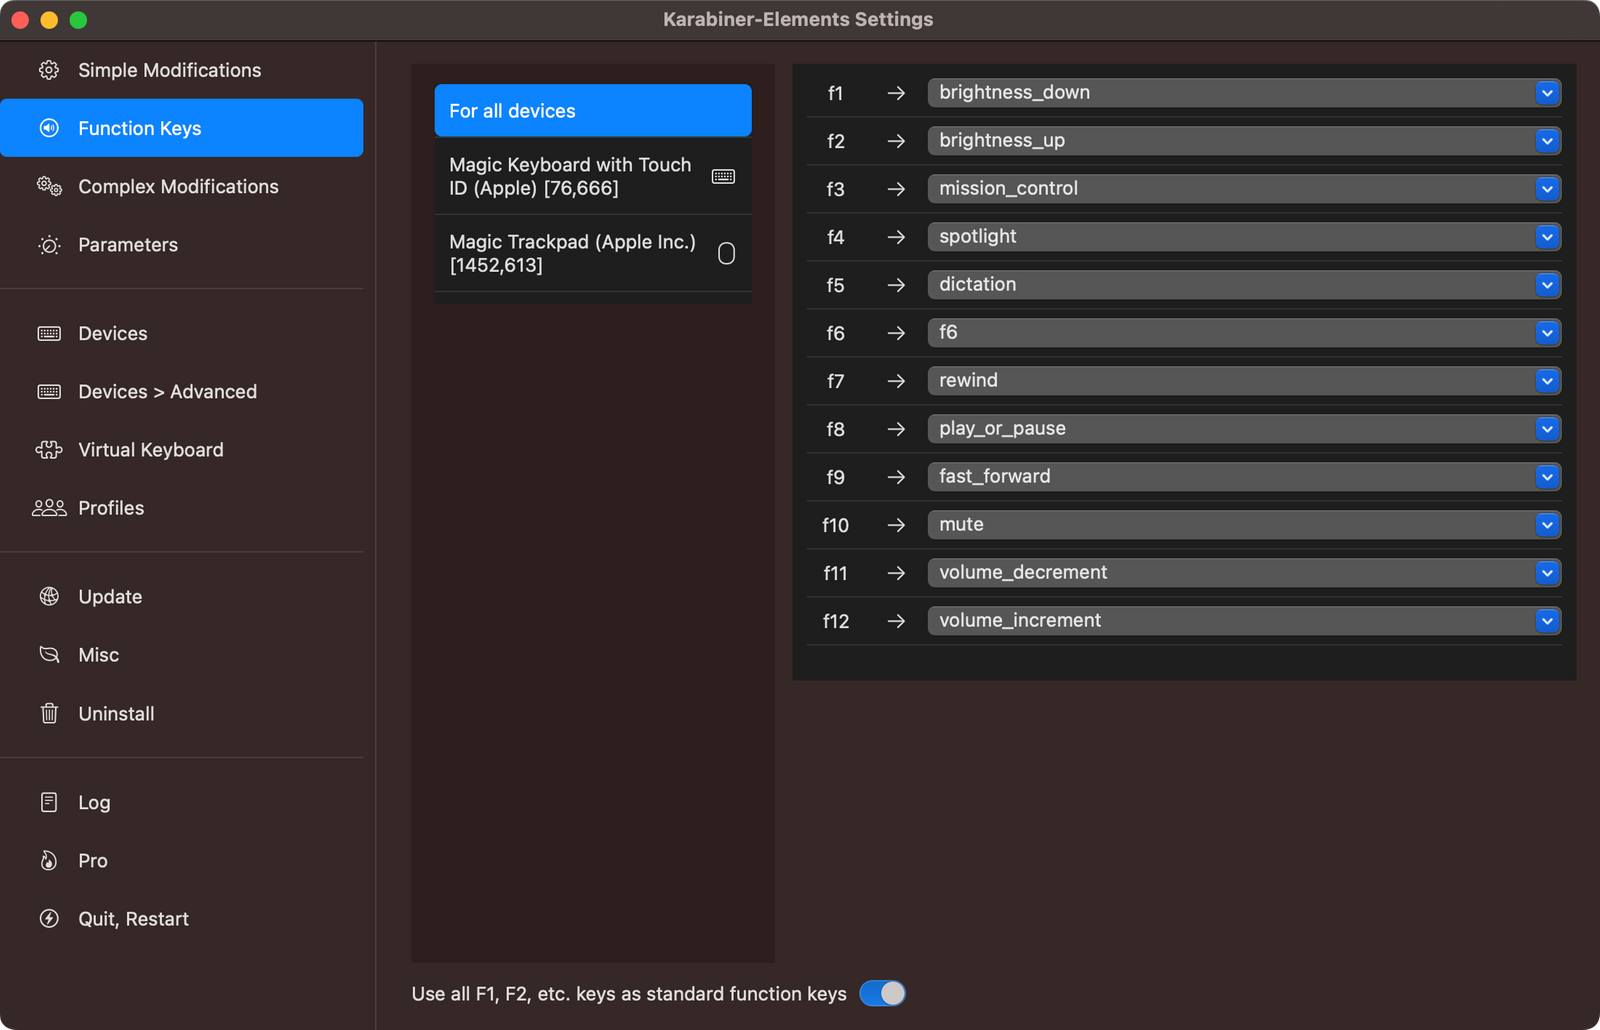This screenshot has height=1030, width=1600.
Task: Select the Magic Trackpad device entry
Action: pos(592,254)
